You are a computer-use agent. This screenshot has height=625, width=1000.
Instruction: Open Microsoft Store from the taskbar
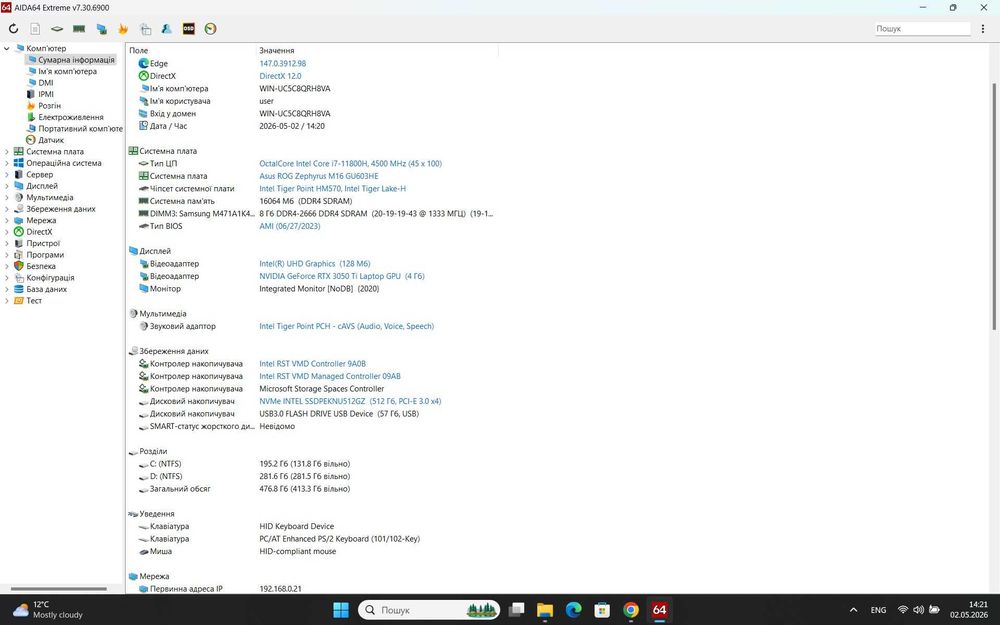tap(602, 610)
